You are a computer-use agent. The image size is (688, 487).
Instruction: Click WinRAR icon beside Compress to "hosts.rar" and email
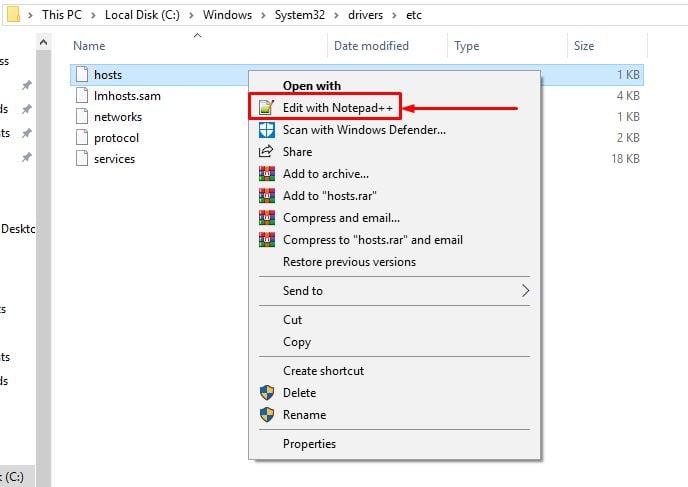(266, 240)
